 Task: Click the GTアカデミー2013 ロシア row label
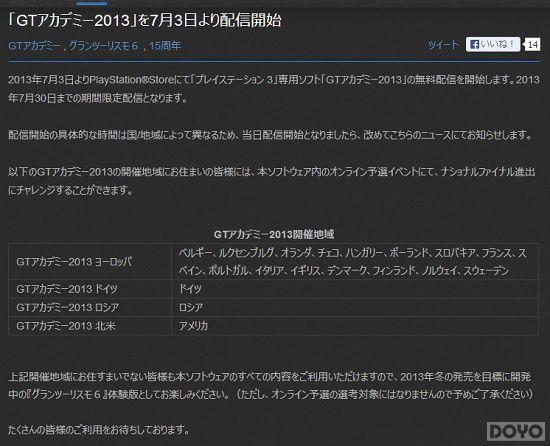tap(68, 308)
